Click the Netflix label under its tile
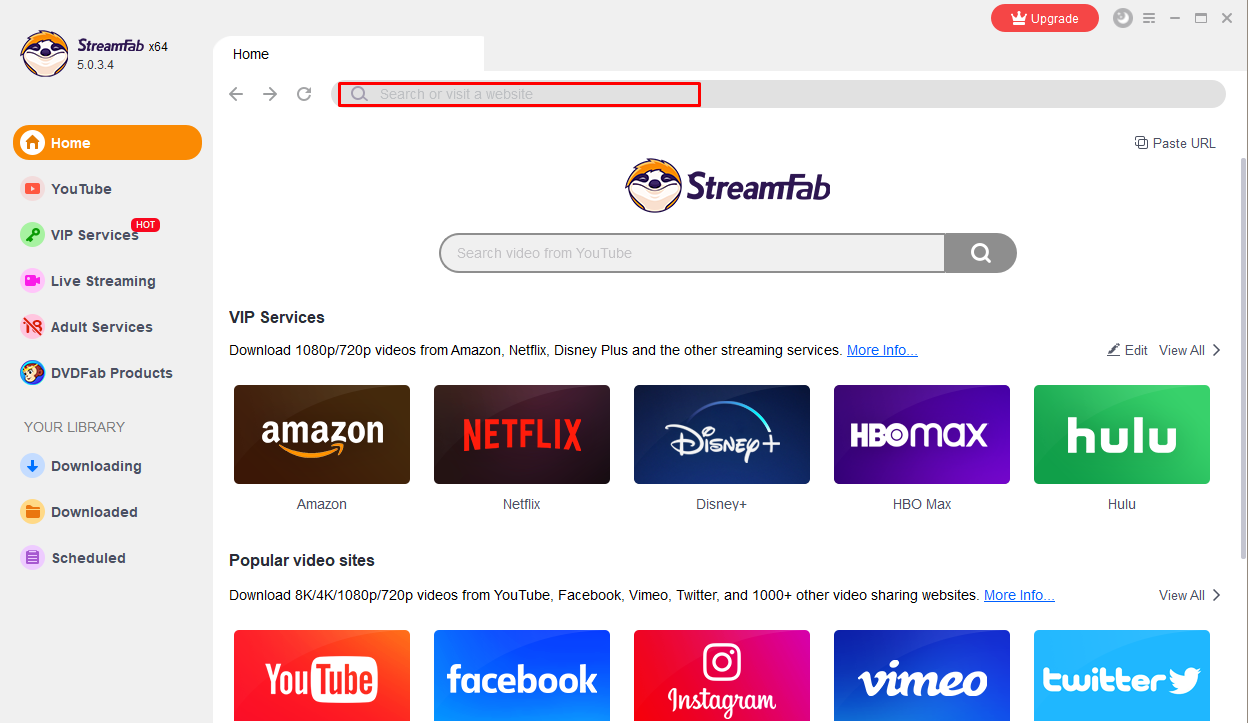The image size is (1248, 723). pyautogui.click(x=522, y=504)
